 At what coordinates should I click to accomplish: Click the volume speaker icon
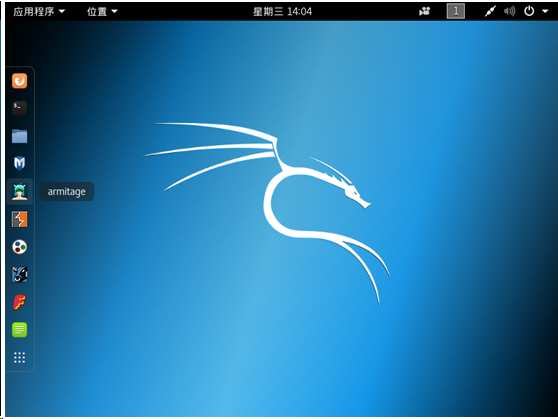click(509, 11)
